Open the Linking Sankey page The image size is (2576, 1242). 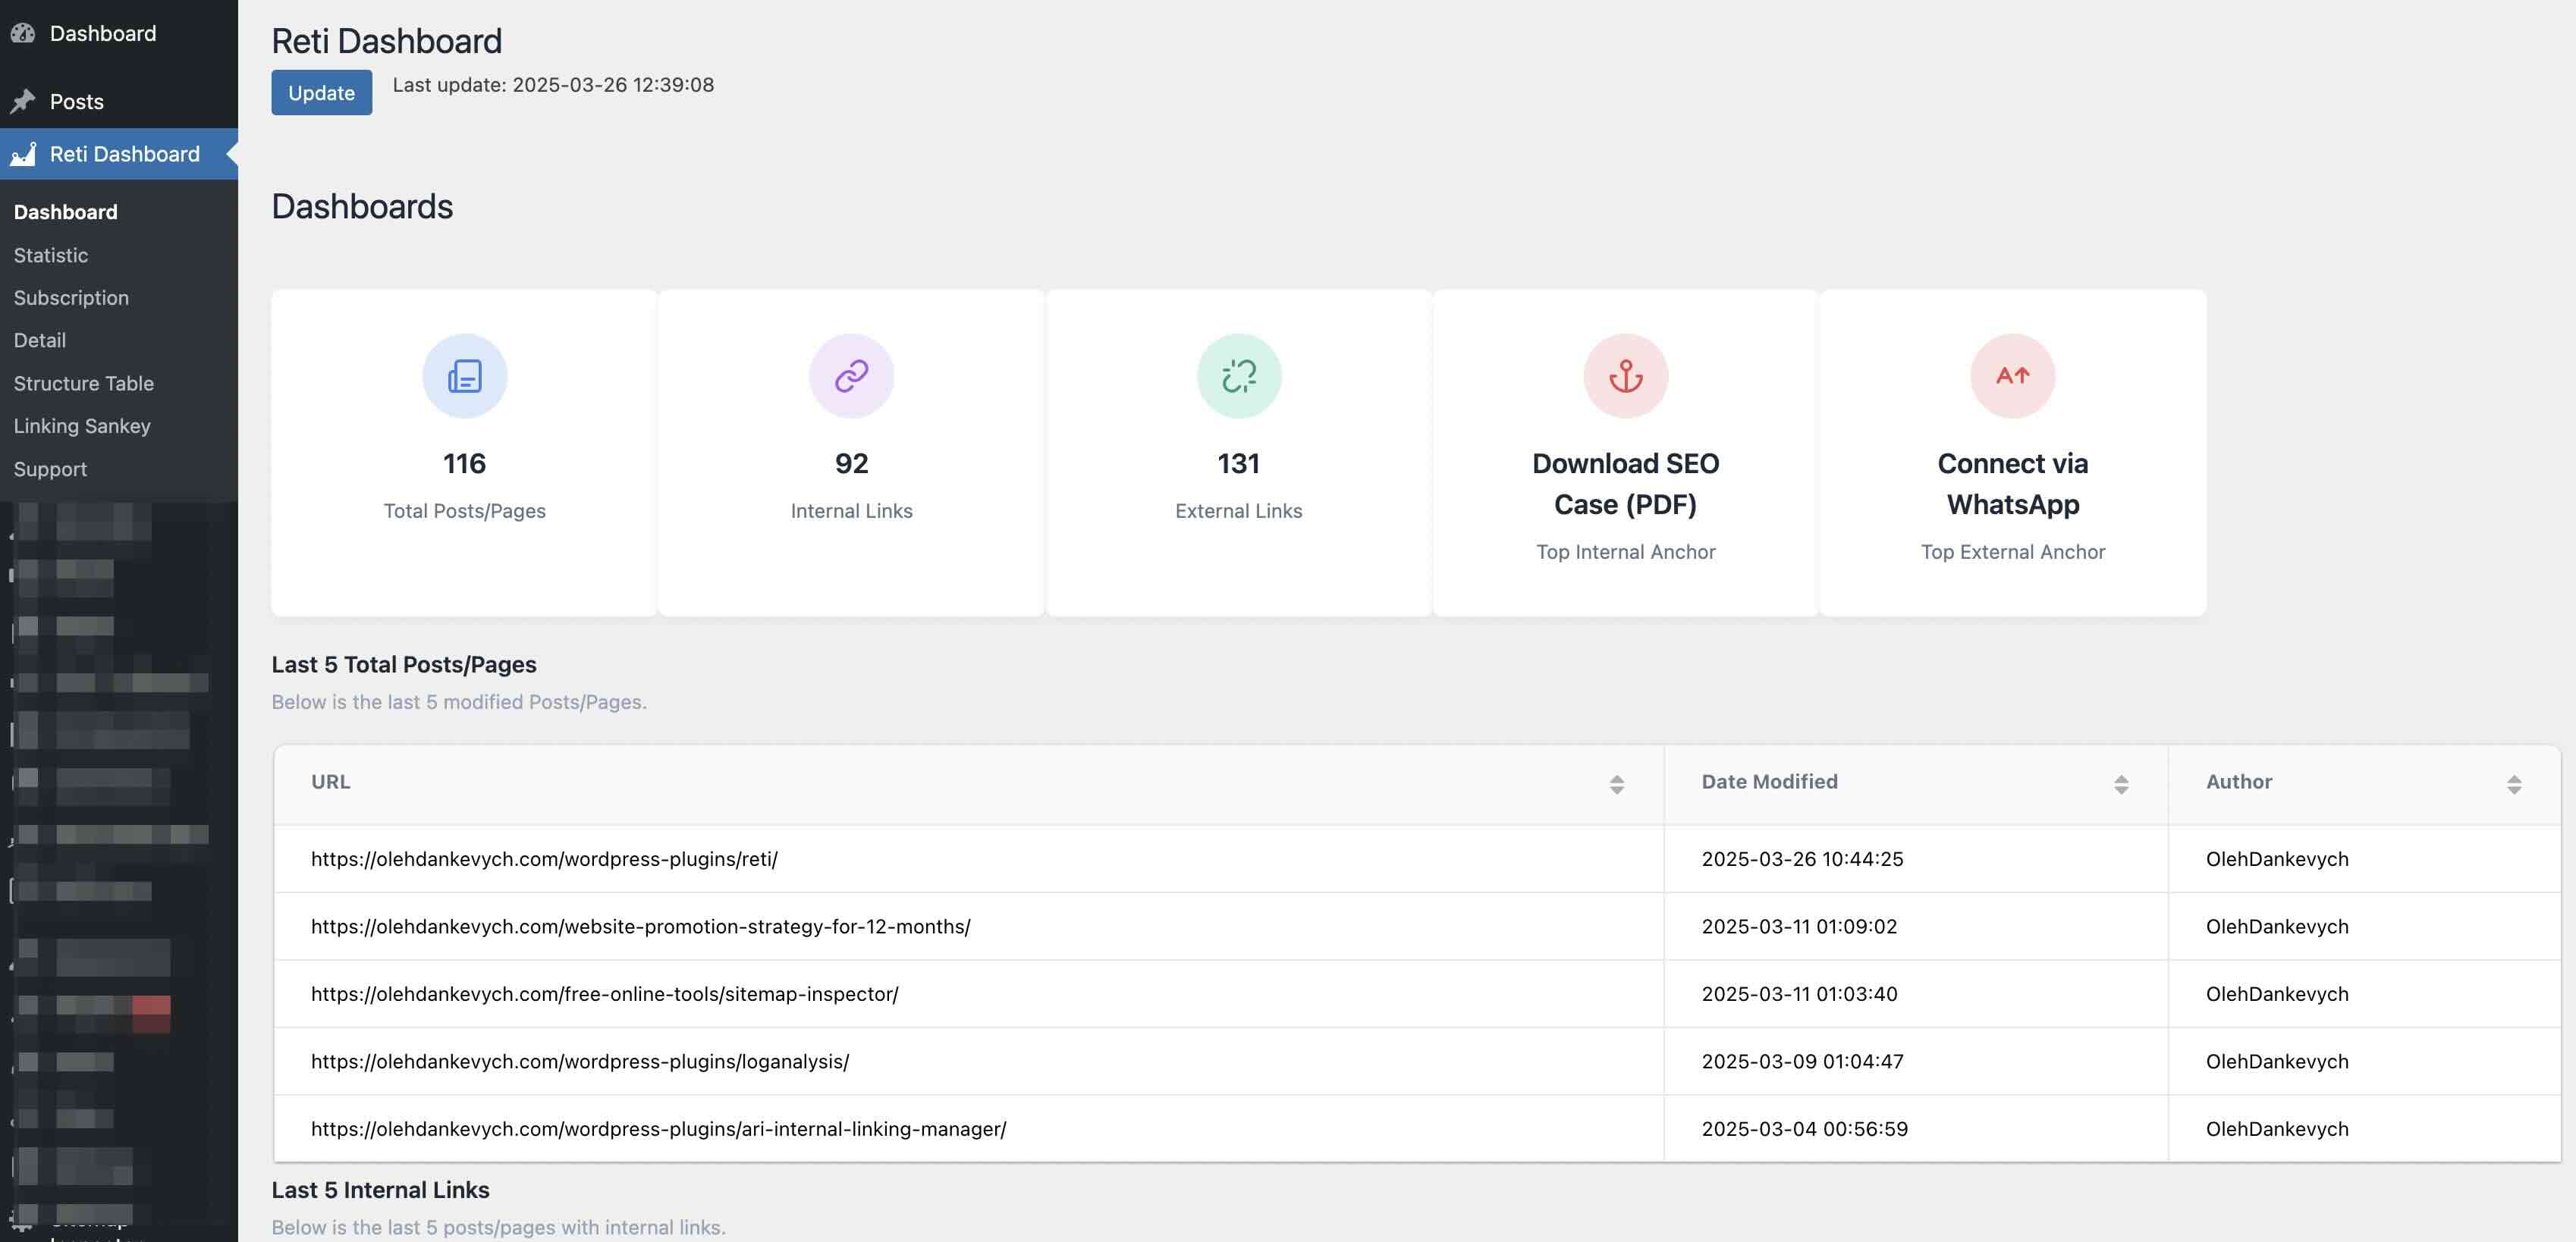pyautogui.click(x=82, y=426)
